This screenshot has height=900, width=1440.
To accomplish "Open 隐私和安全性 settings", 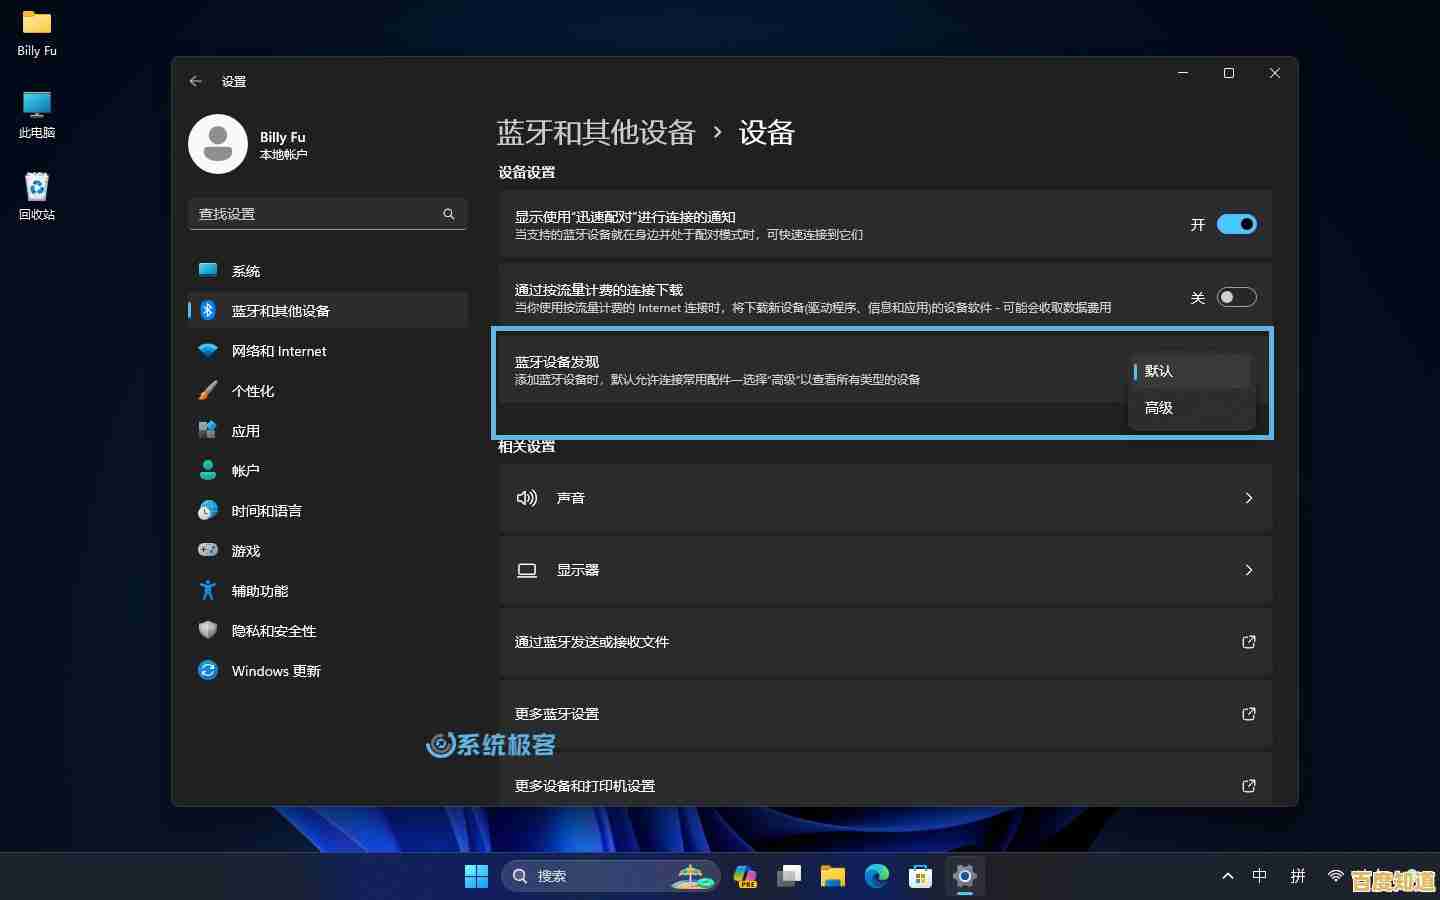I will [272, 630].
